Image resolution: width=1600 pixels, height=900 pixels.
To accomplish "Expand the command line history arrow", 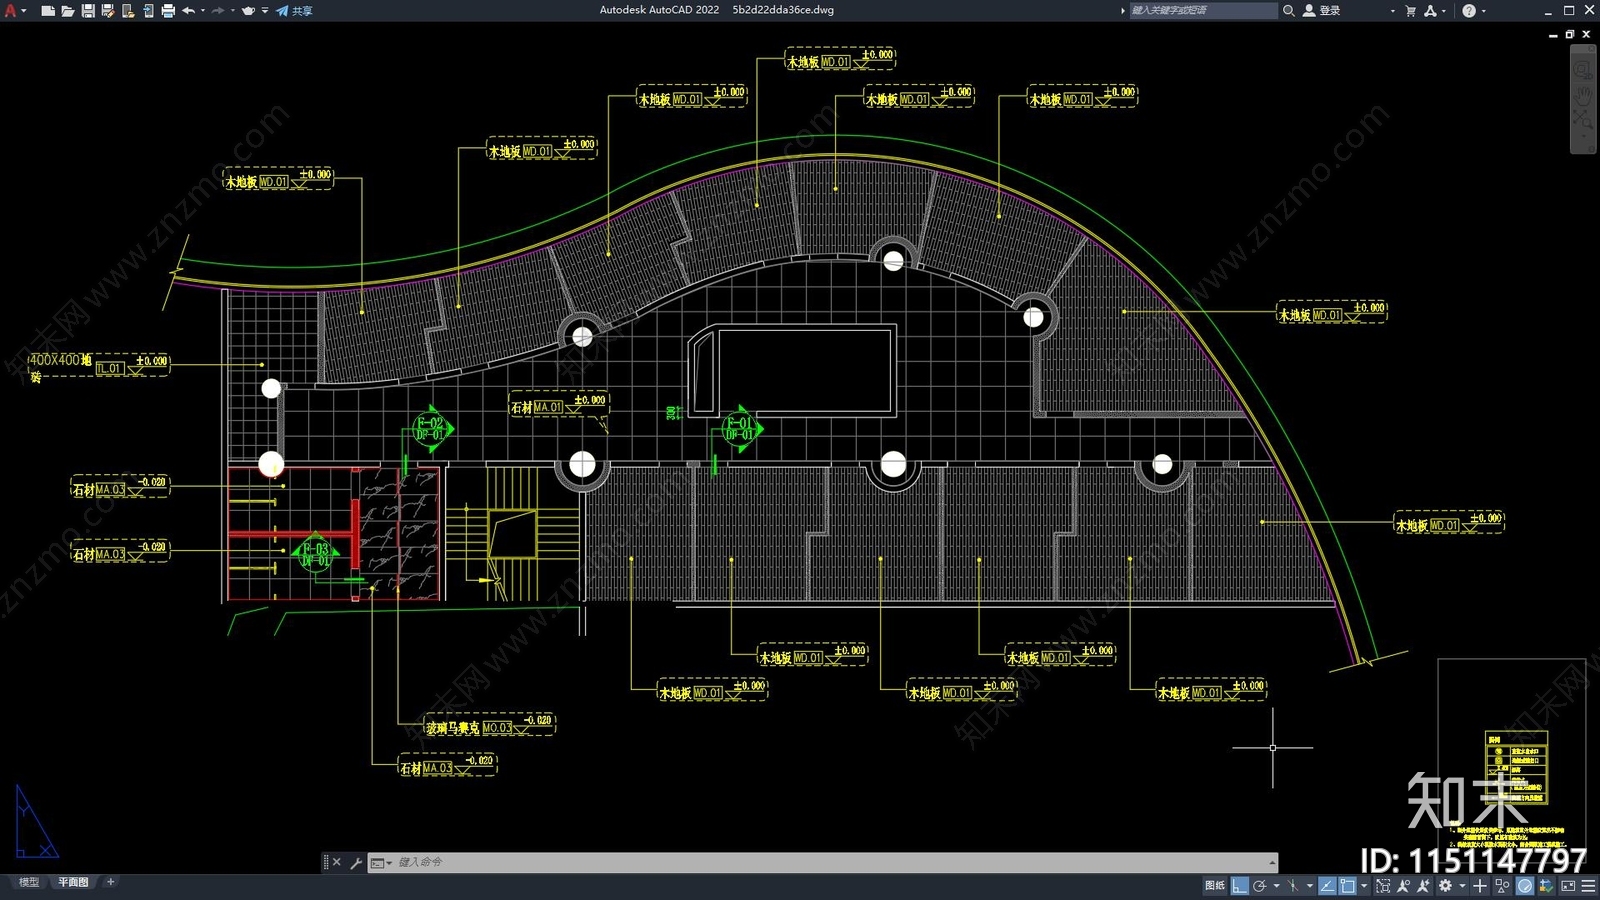I will pos(1272,862).
